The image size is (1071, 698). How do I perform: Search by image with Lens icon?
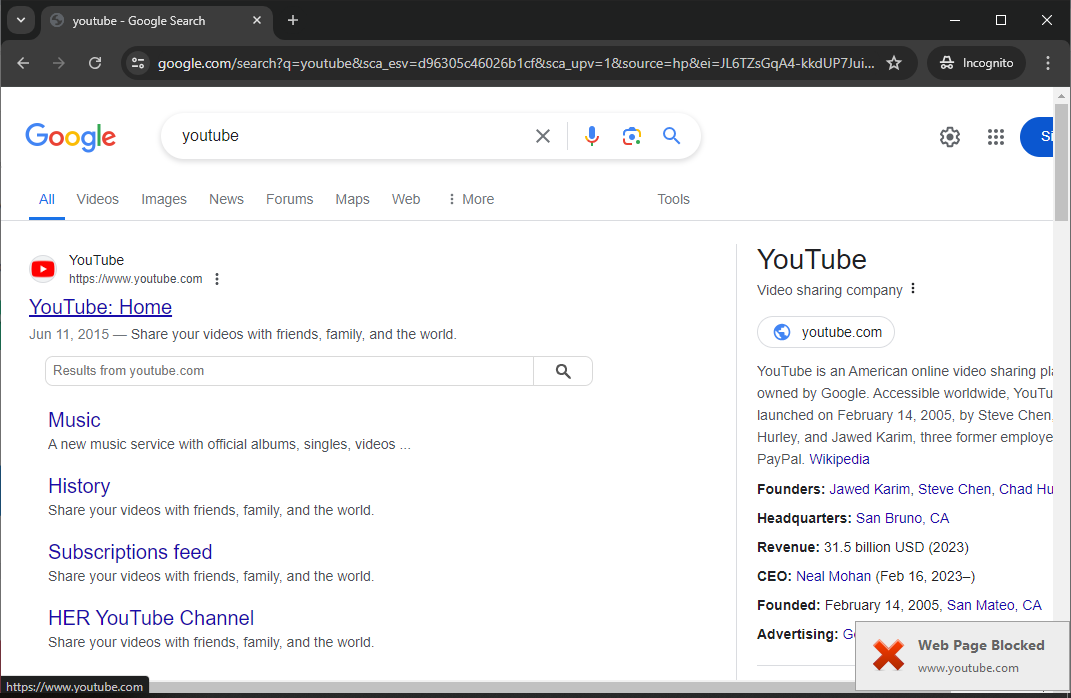[x=631, y=136]
